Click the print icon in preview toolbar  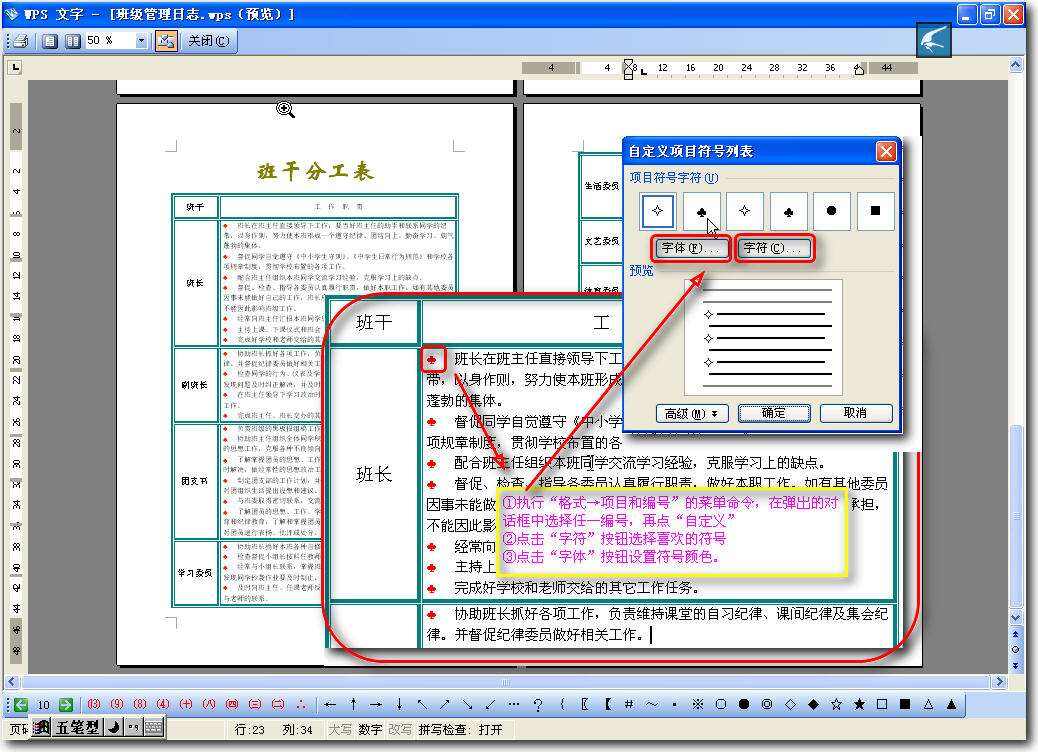click(x=21, y=41)
